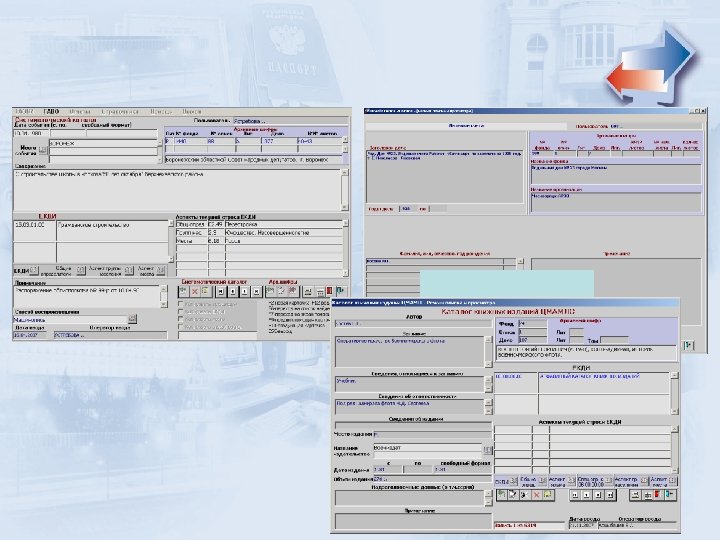Click the red book icon in the ГАВО window toolbar
The width and height of the screenshot is (720, 540).
pos(329,291)
